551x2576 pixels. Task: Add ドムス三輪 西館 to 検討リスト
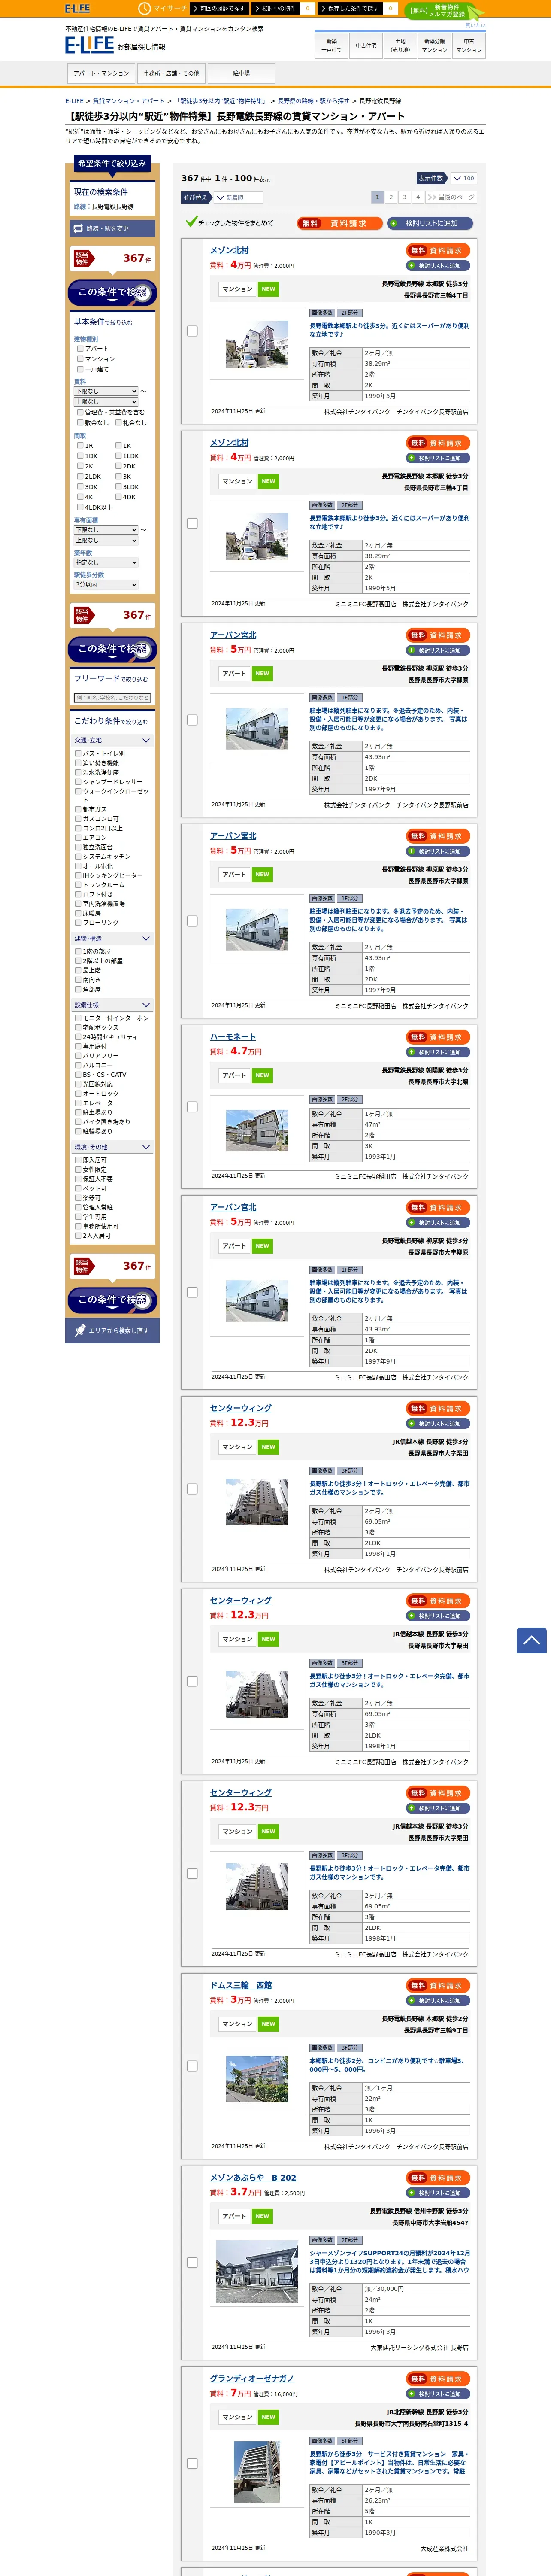point(438,2001)
